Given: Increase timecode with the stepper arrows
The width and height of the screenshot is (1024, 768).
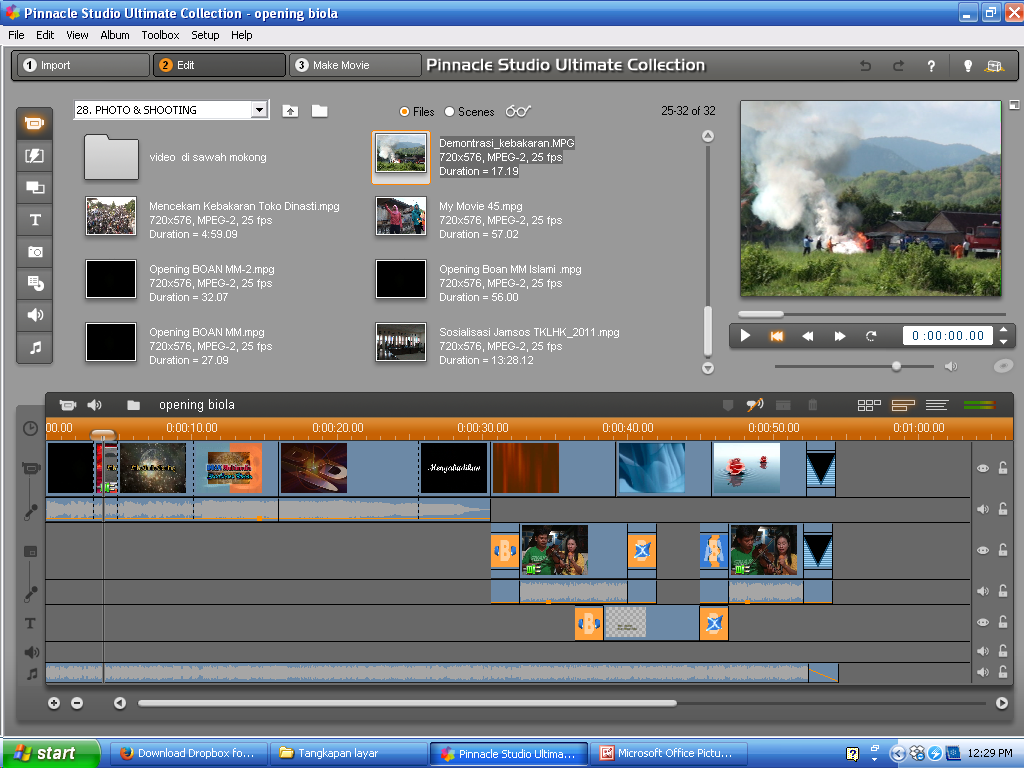Looking at the screenshot, I should [1003, 330].
